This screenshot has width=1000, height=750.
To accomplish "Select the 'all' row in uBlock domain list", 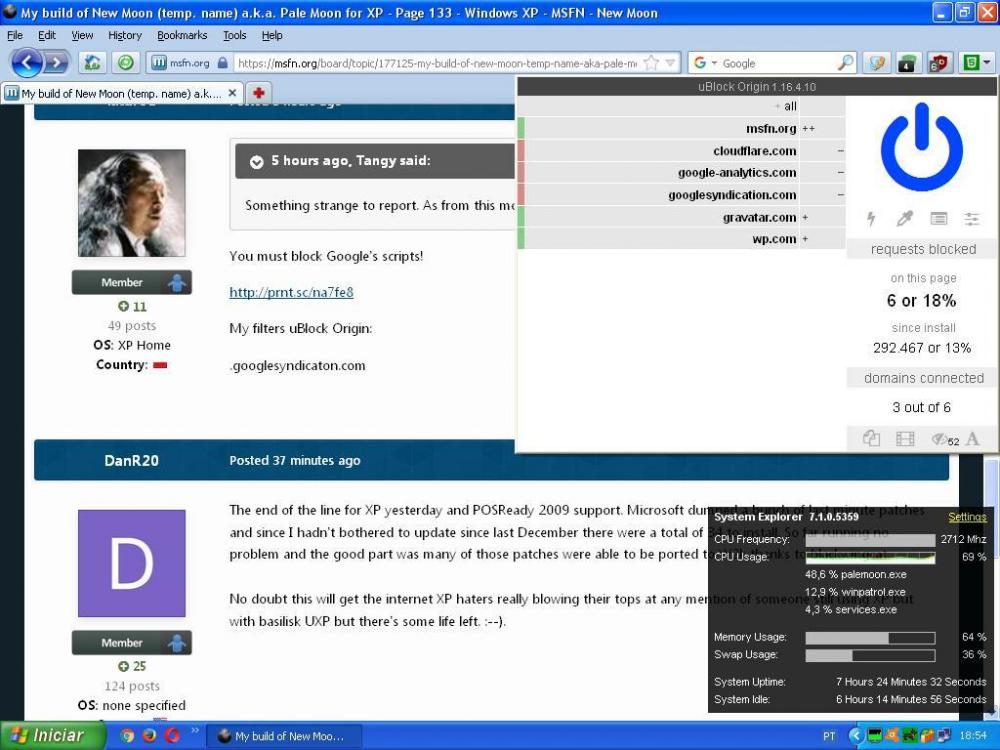I will pyautogui.click(x=681, y=106).
